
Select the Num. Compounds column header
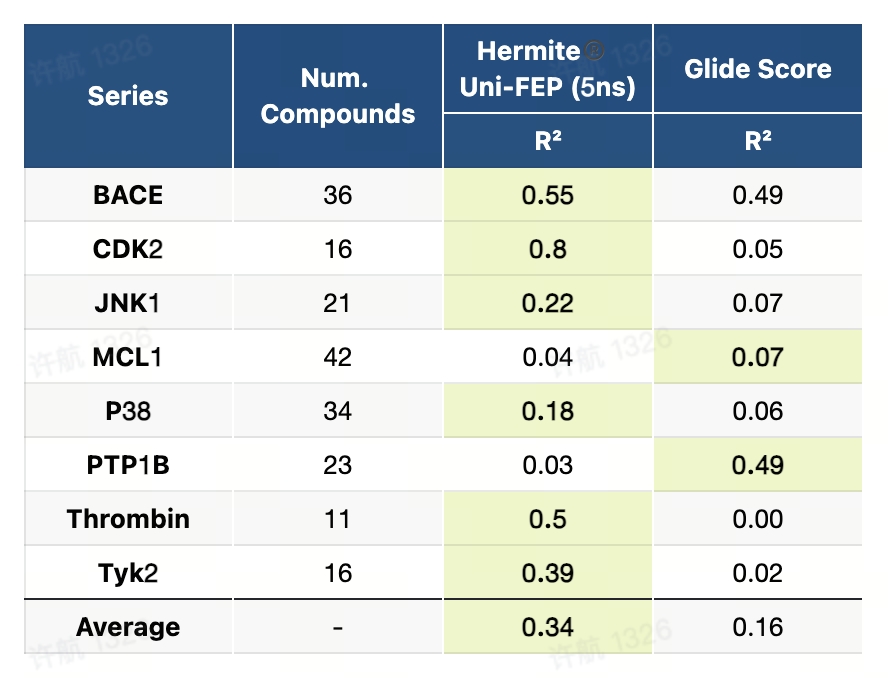coord(338,96)
